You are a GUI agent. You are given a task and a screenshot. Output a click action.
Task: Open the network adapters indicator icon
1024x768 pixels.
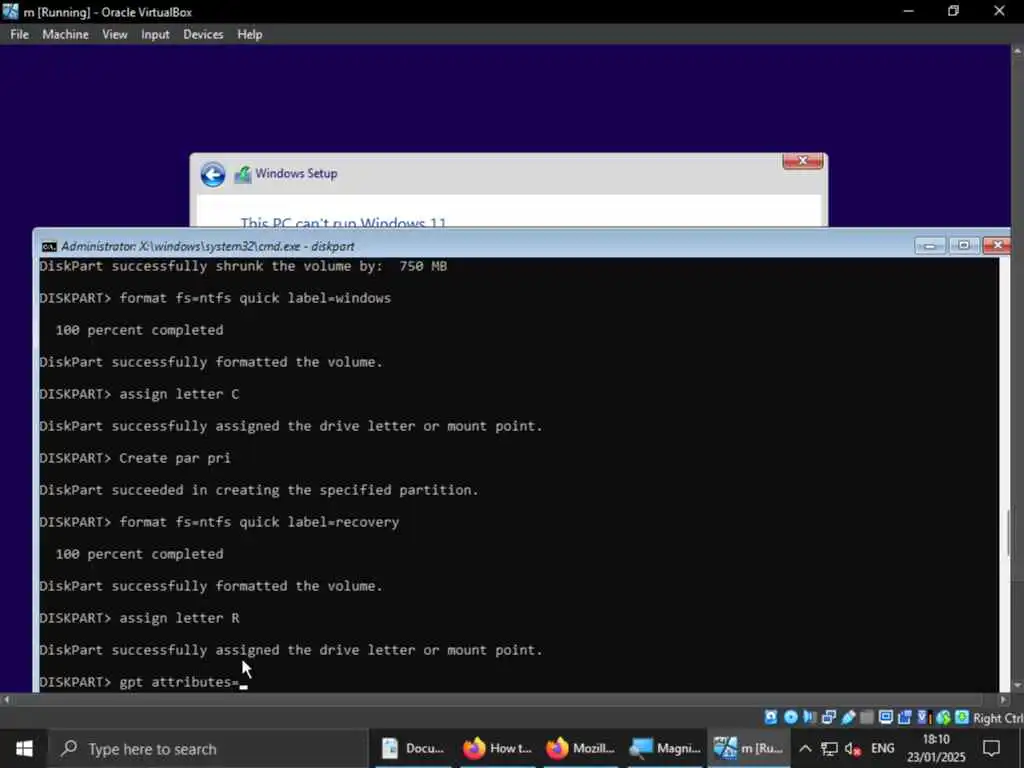coord(829,717)
